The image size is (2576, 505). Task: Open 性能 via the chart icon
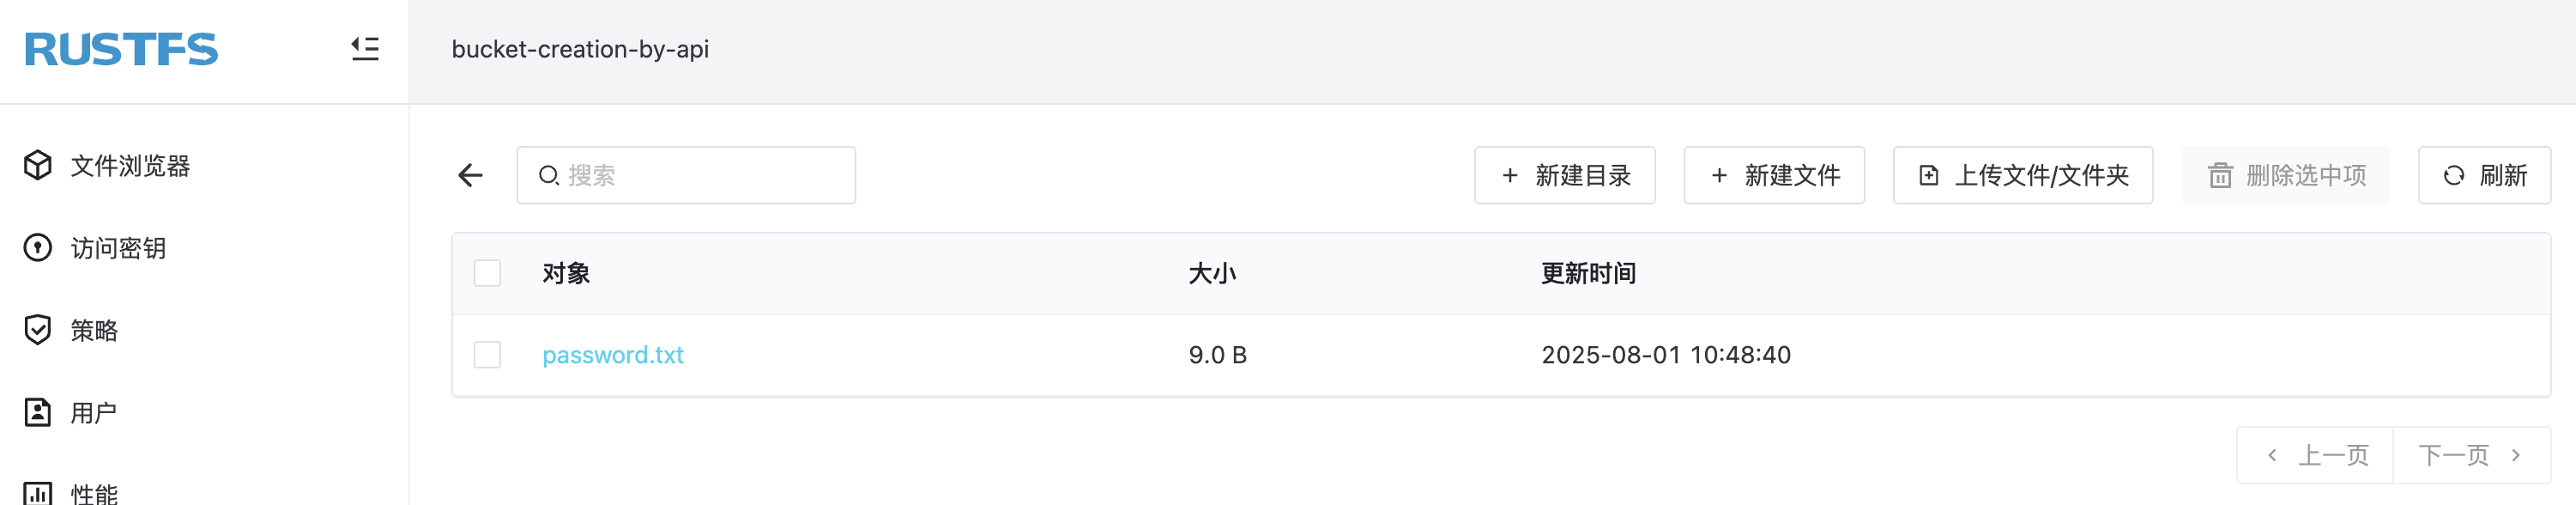click(37, 492)
